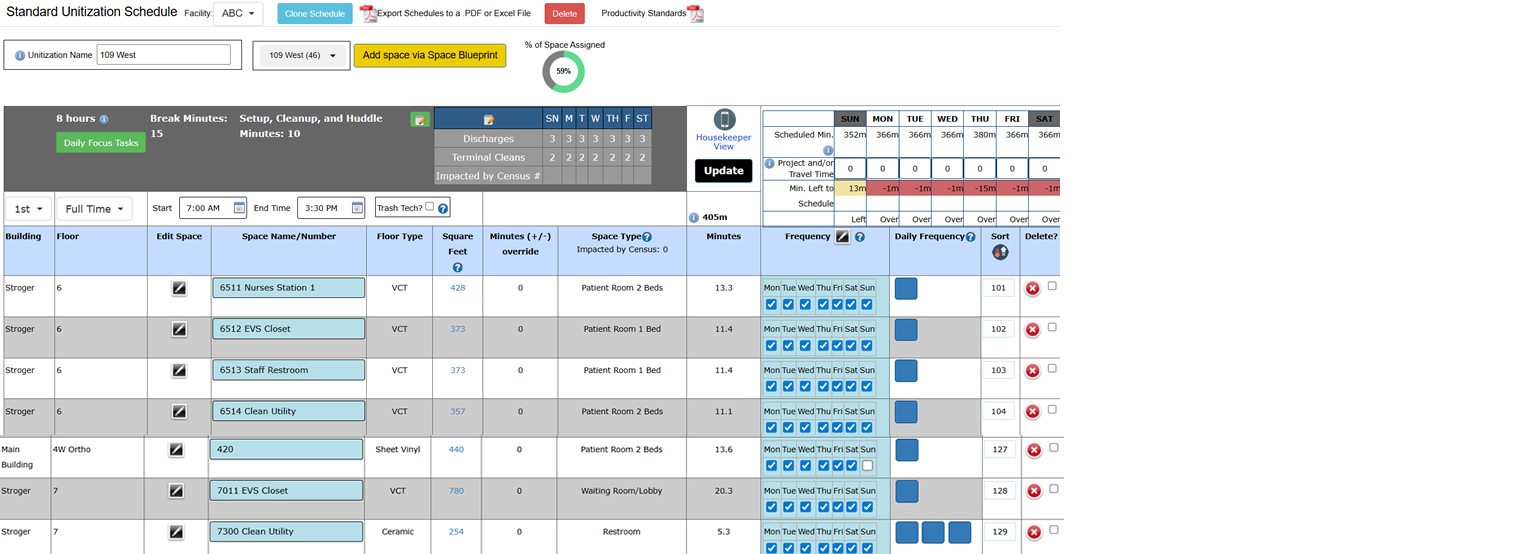Click the blue Daily Frequency swatch for 6512
This screenshot has height=554, width=1540.
[x=906, y=330]
